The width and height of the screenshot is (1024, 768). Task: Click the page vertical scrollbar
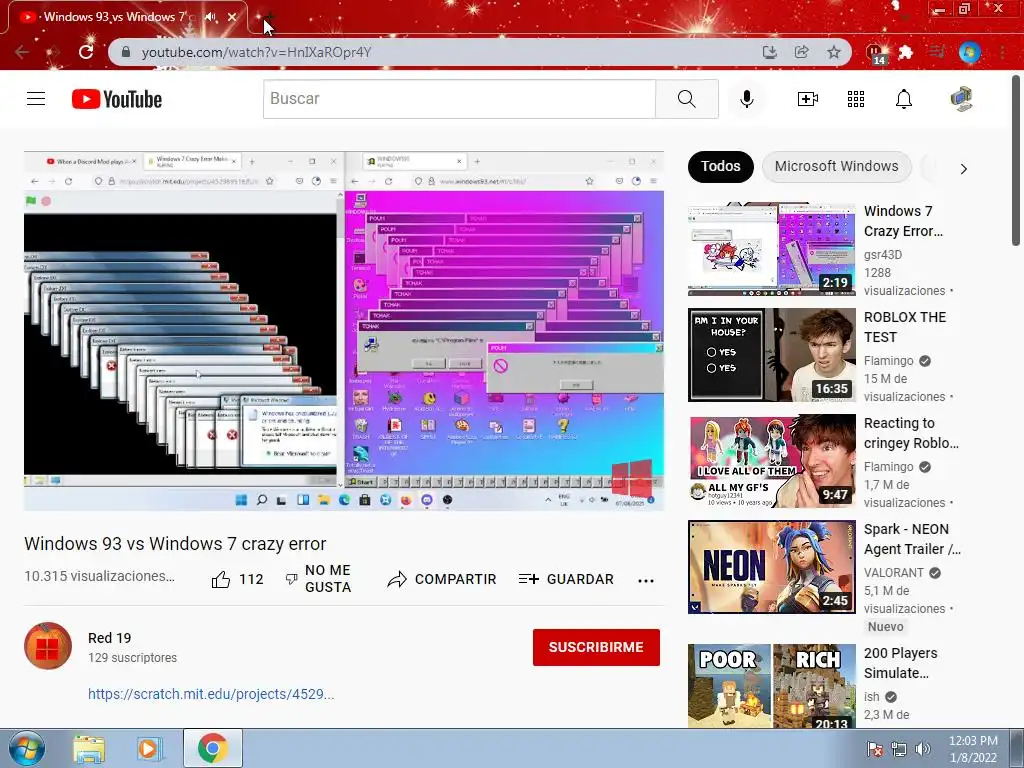pos(1016,160)
